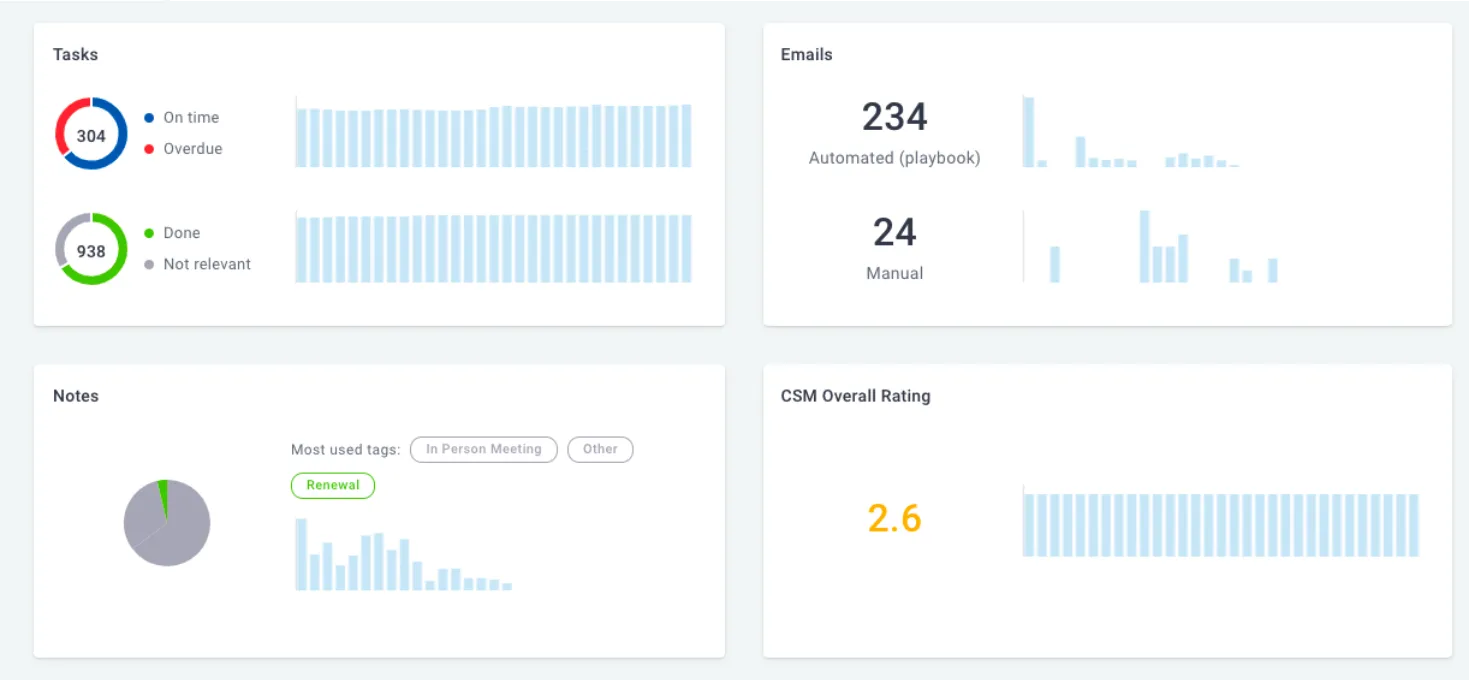Click the CSM Overall Rating bar chart
Screen dimensions: 1469x680
(1221, 521)
